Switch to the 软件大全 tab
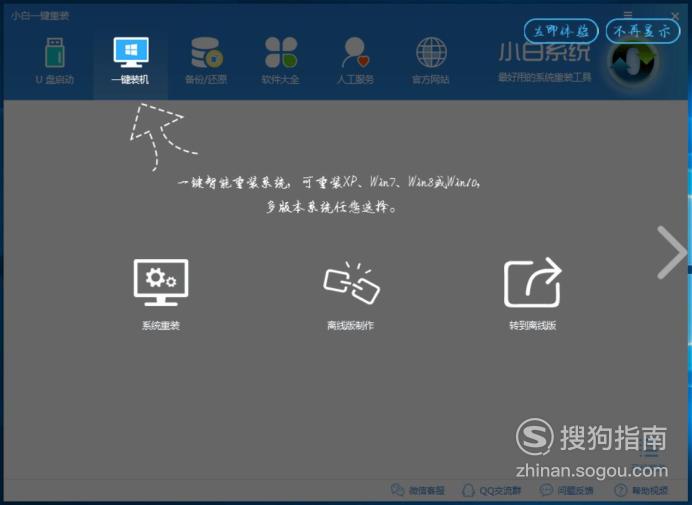The width and height of the screenshot is (692, 505). 281,61
